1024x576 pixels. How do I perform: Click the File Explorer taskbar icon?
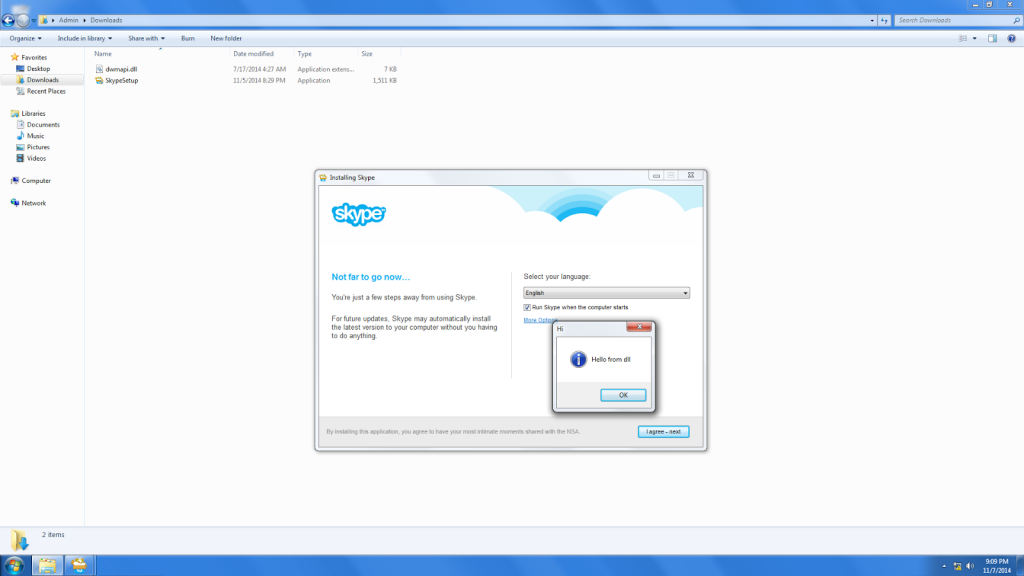(47, 566)
